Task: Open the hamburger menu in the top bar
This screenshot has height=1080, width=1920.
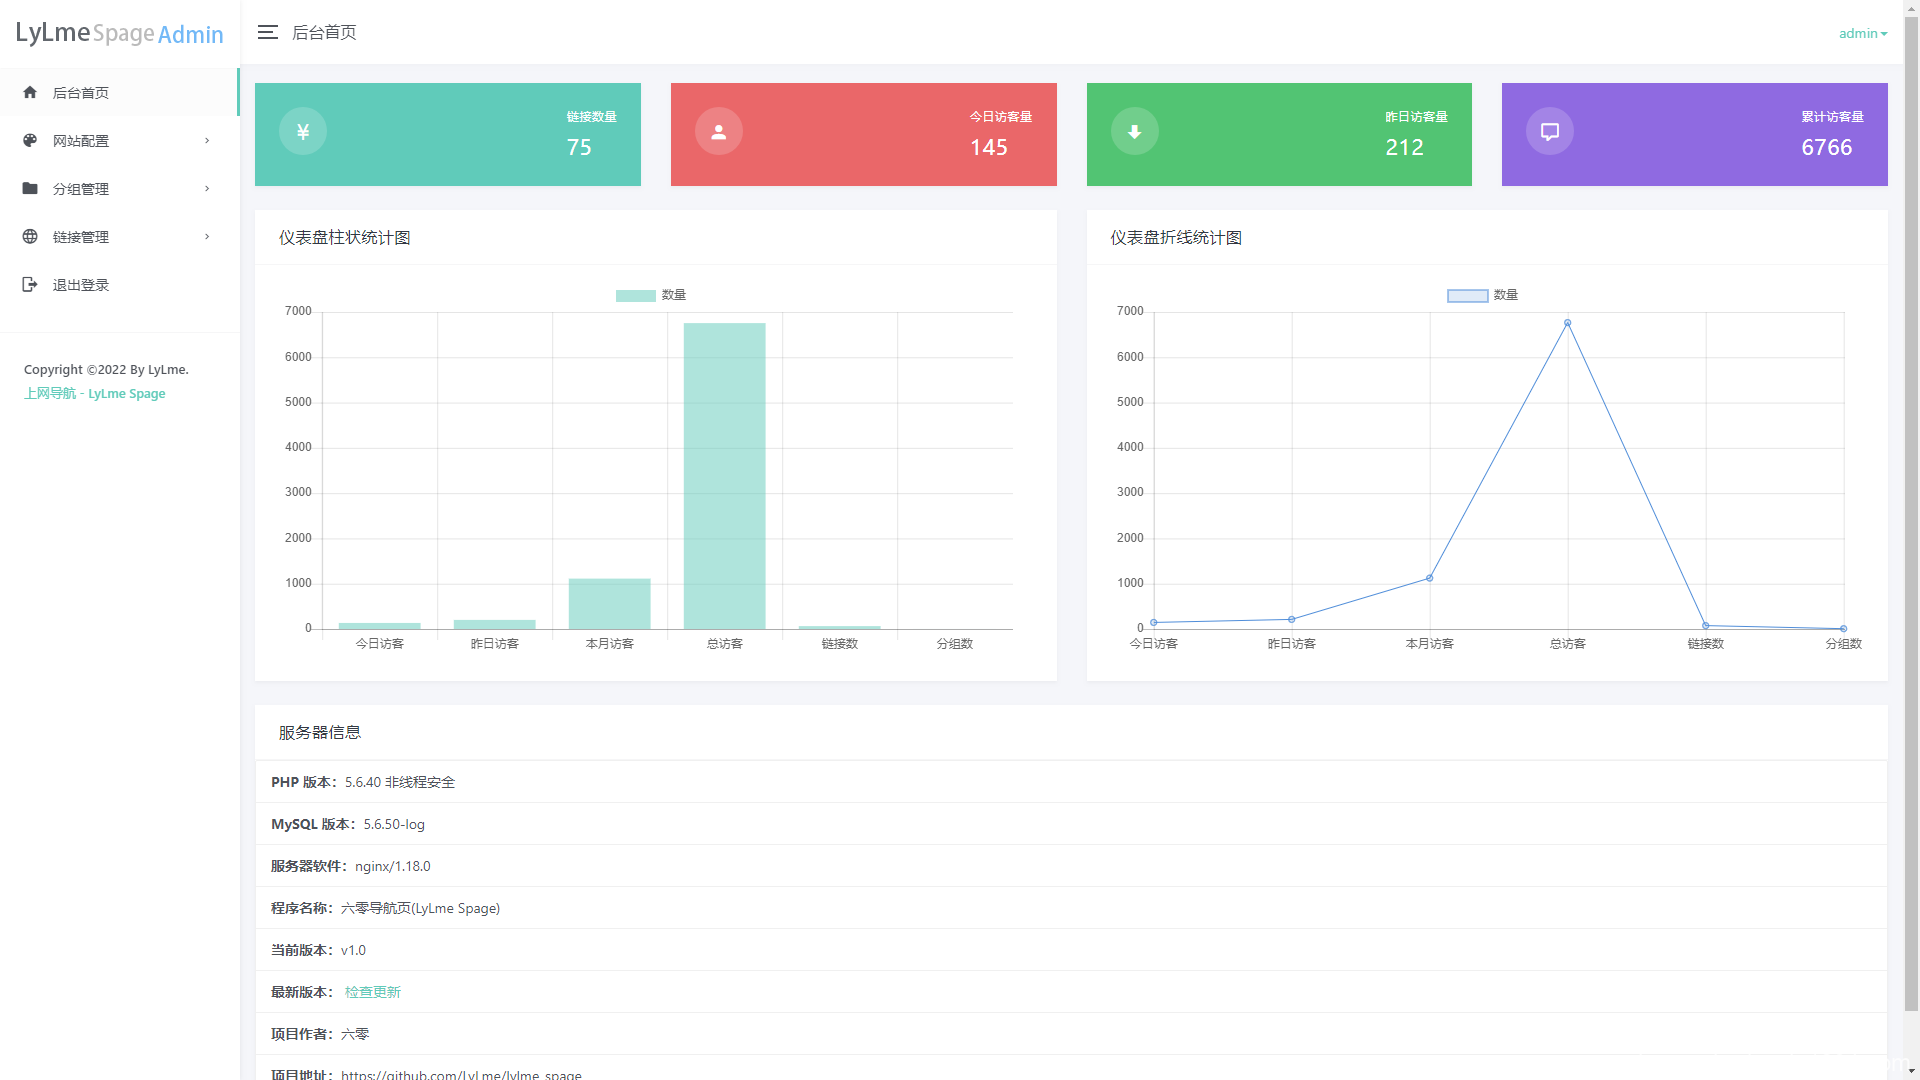Action: 267,32
